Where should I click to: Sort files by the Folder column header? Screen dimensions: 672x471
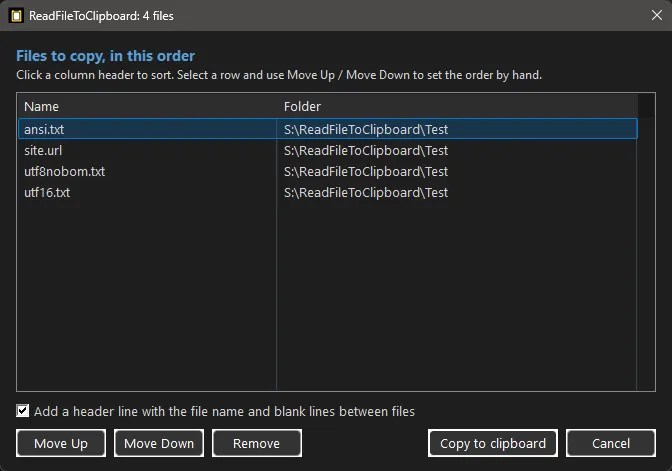[457, 106]
